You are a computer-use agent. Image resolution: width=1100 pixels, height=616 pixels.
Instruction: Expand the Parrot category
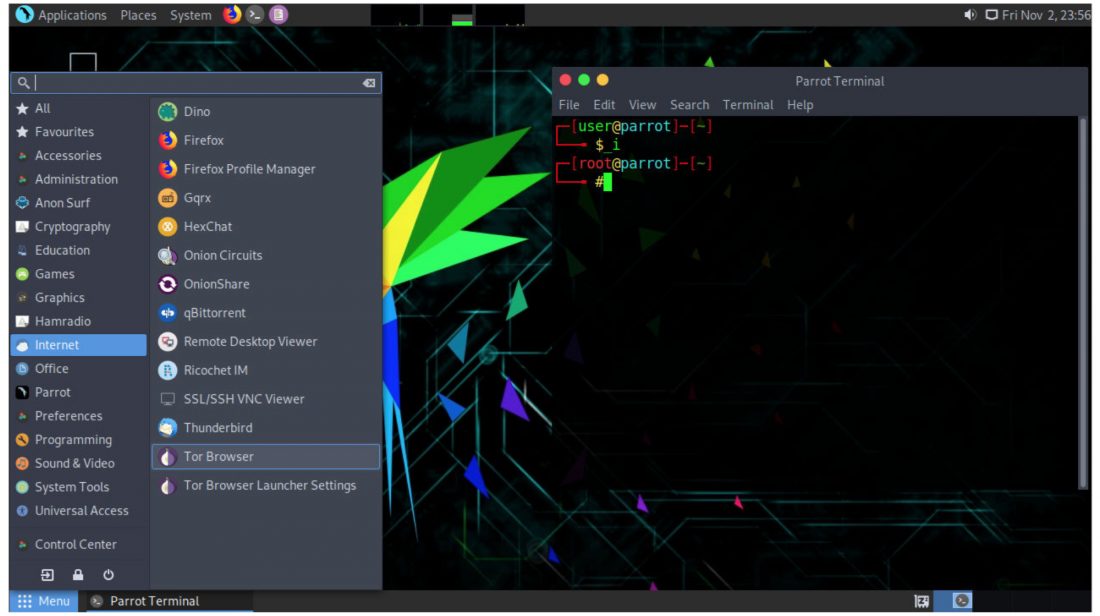(52, 392)
